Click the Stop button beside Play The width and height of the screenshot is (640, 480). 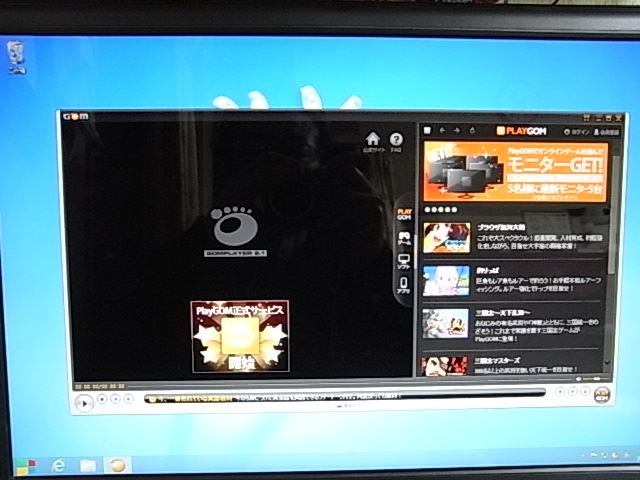pyautogui.click(x=102, y=399)
